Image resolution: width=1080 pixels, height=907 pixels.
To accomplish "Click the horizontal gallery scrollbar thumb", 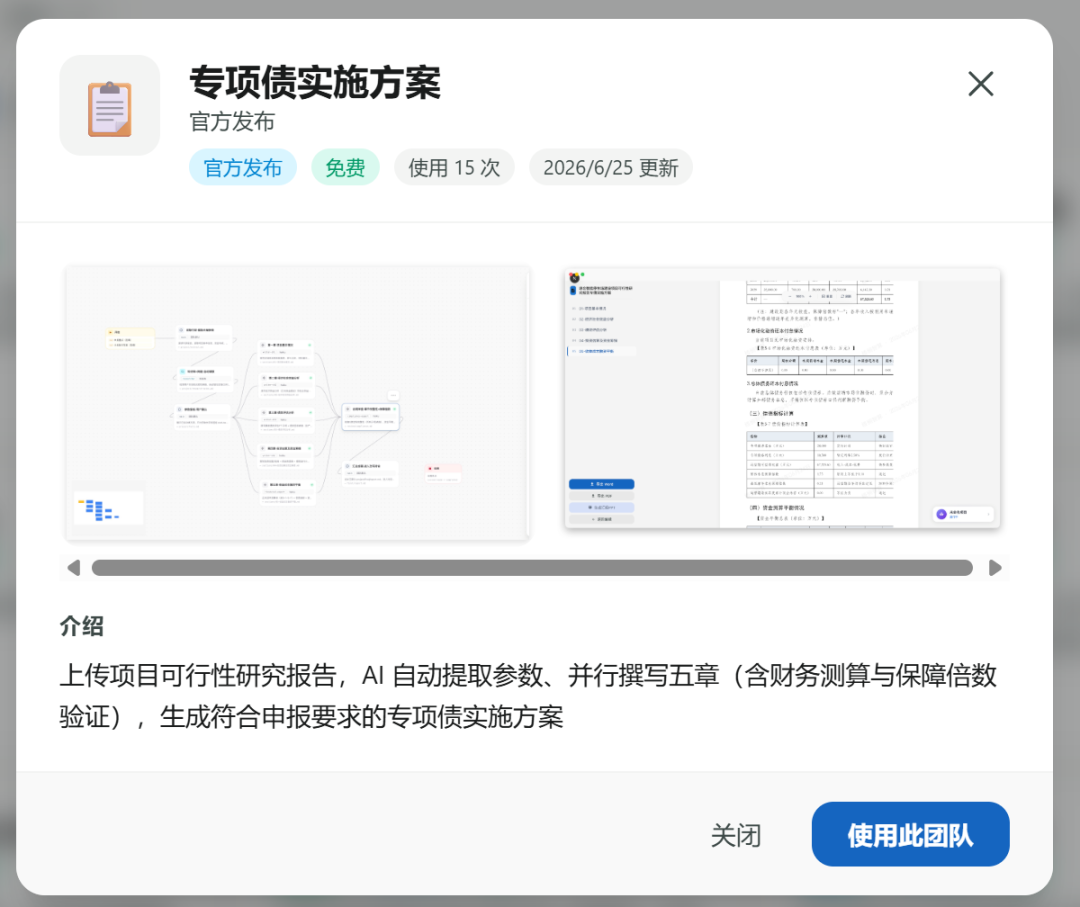I will tap(532, 567).
